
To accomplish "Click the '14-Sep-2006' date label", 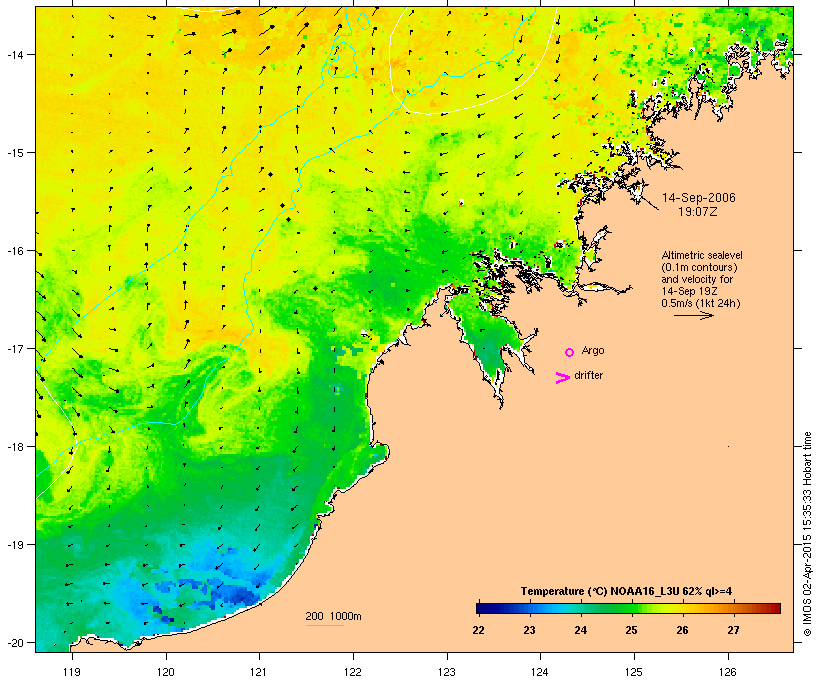I will click(x=699, y=198).
